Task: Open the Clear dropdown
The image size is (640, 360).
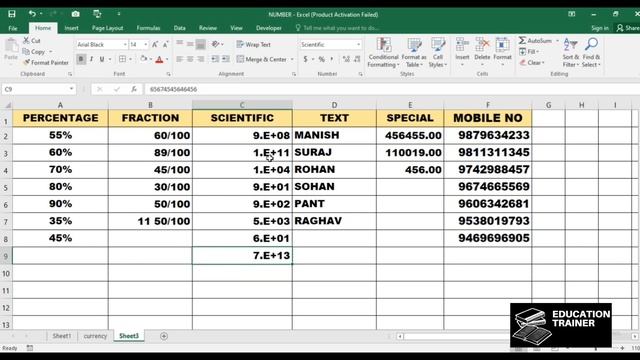Action: tap(532, 62)
